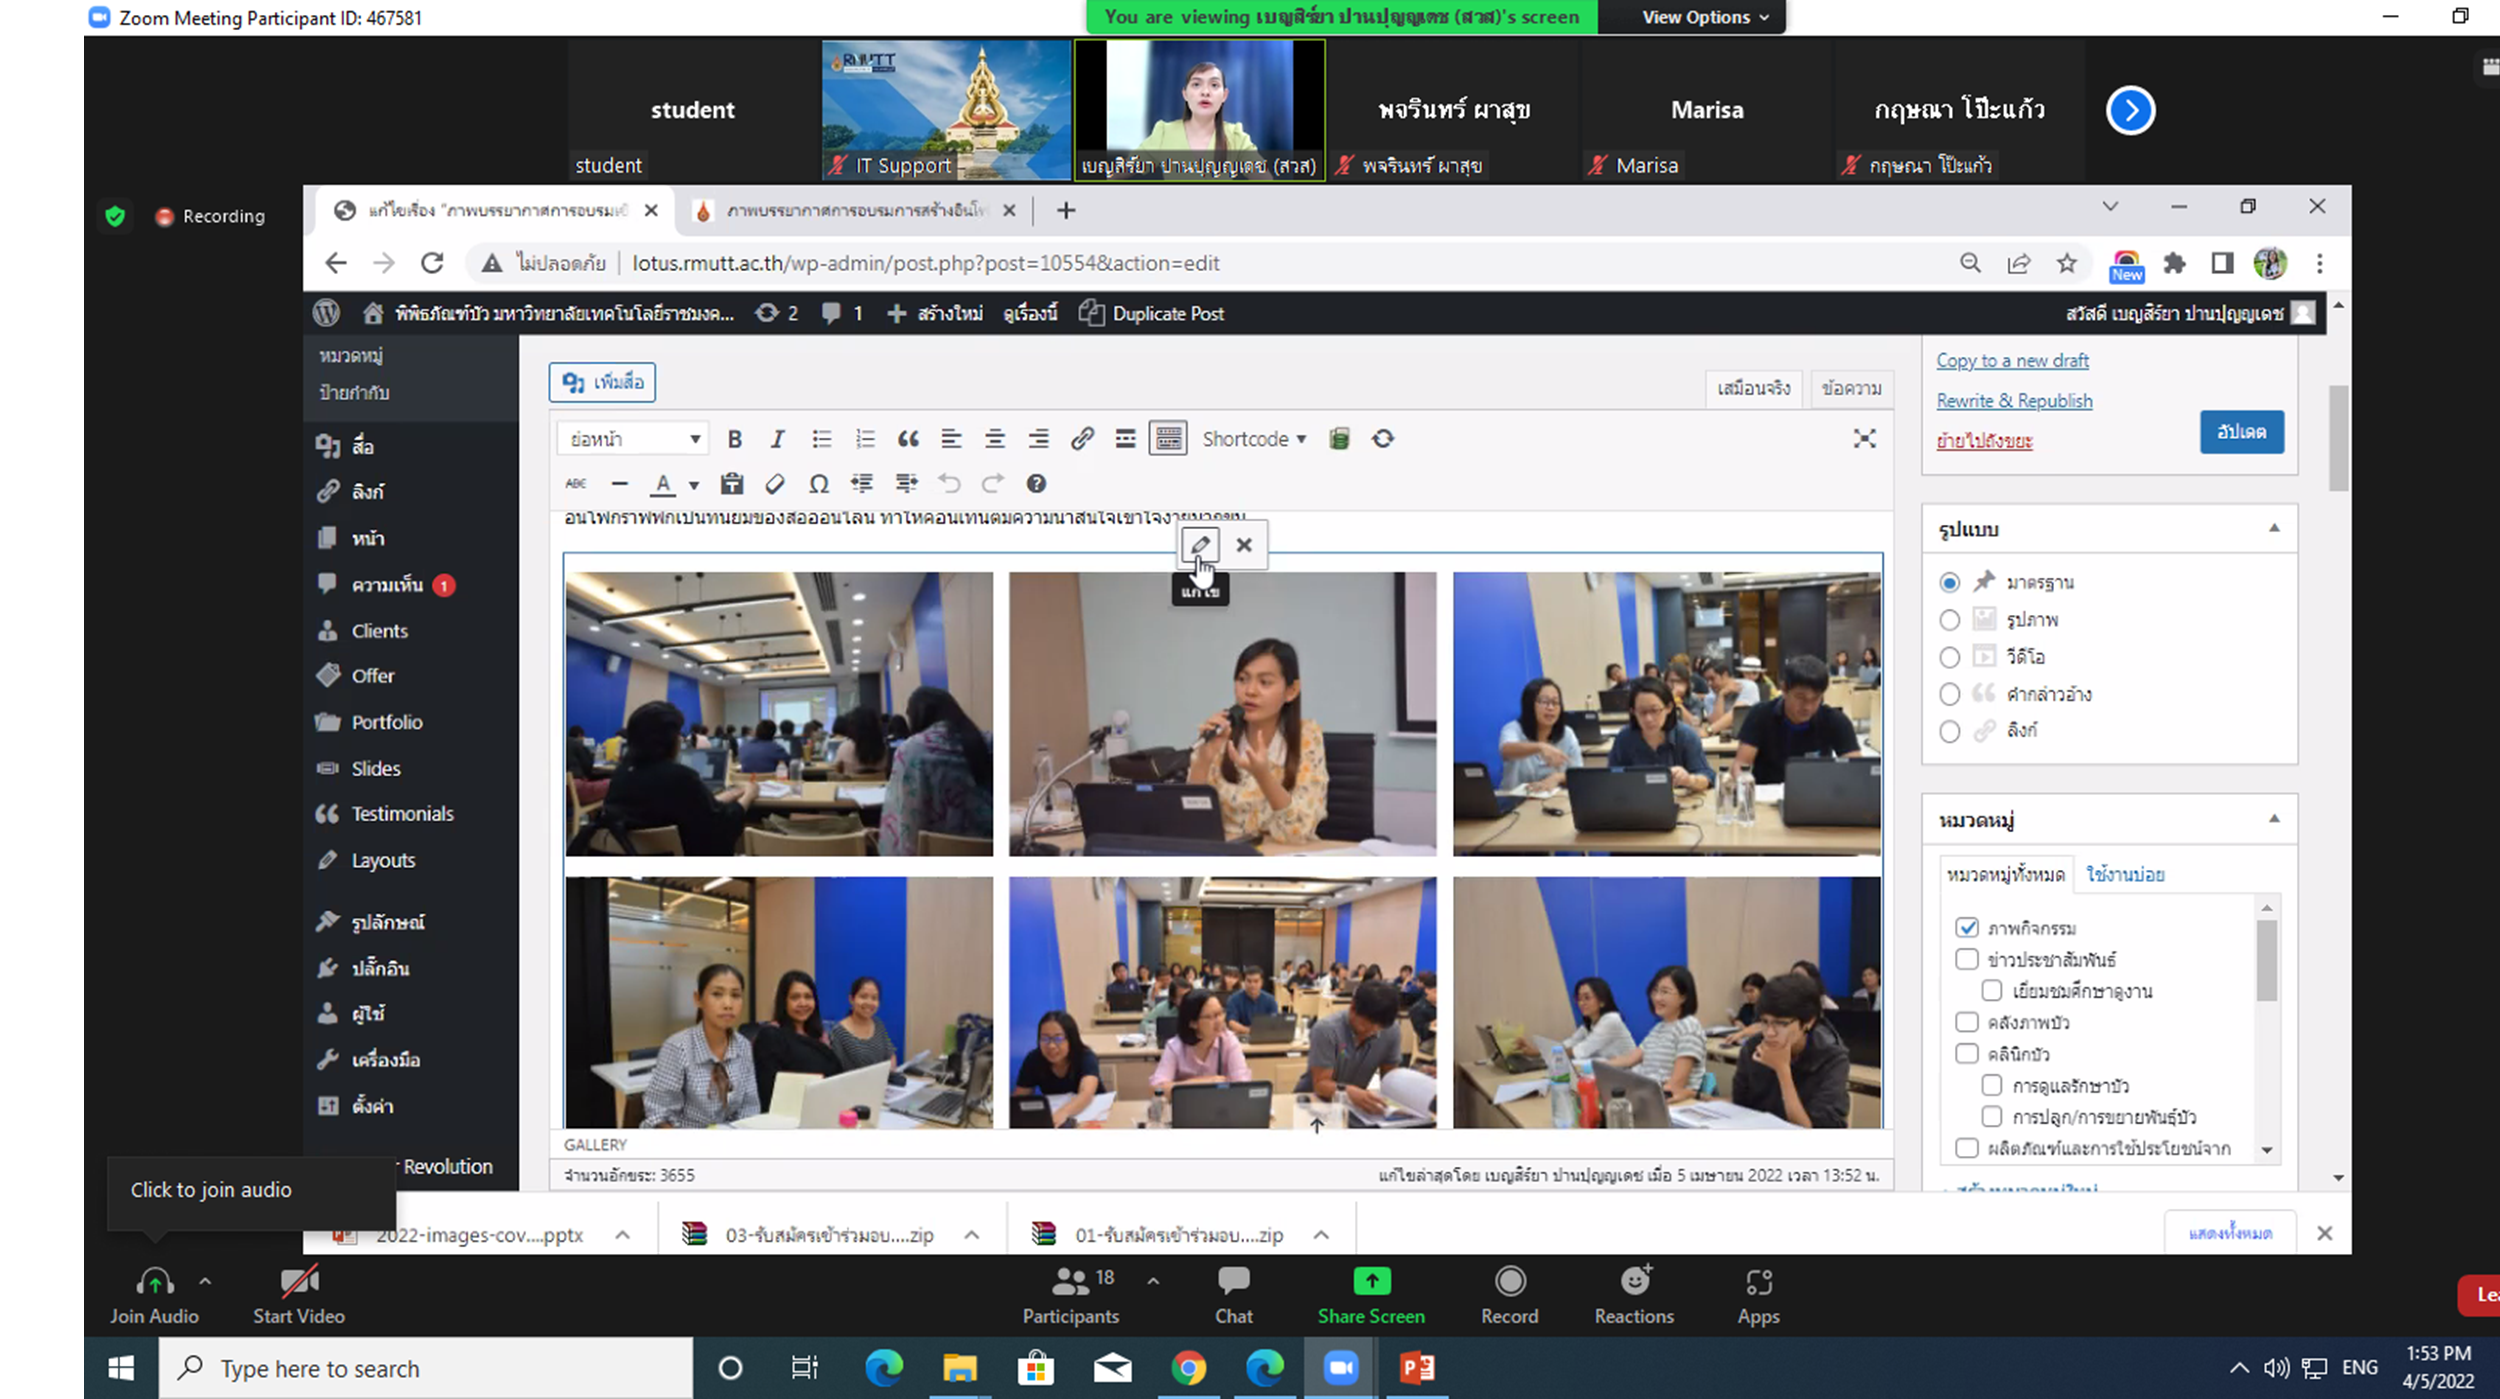Insert Read More tag
2500x1399 pixels.
(x=1125, y=439)
